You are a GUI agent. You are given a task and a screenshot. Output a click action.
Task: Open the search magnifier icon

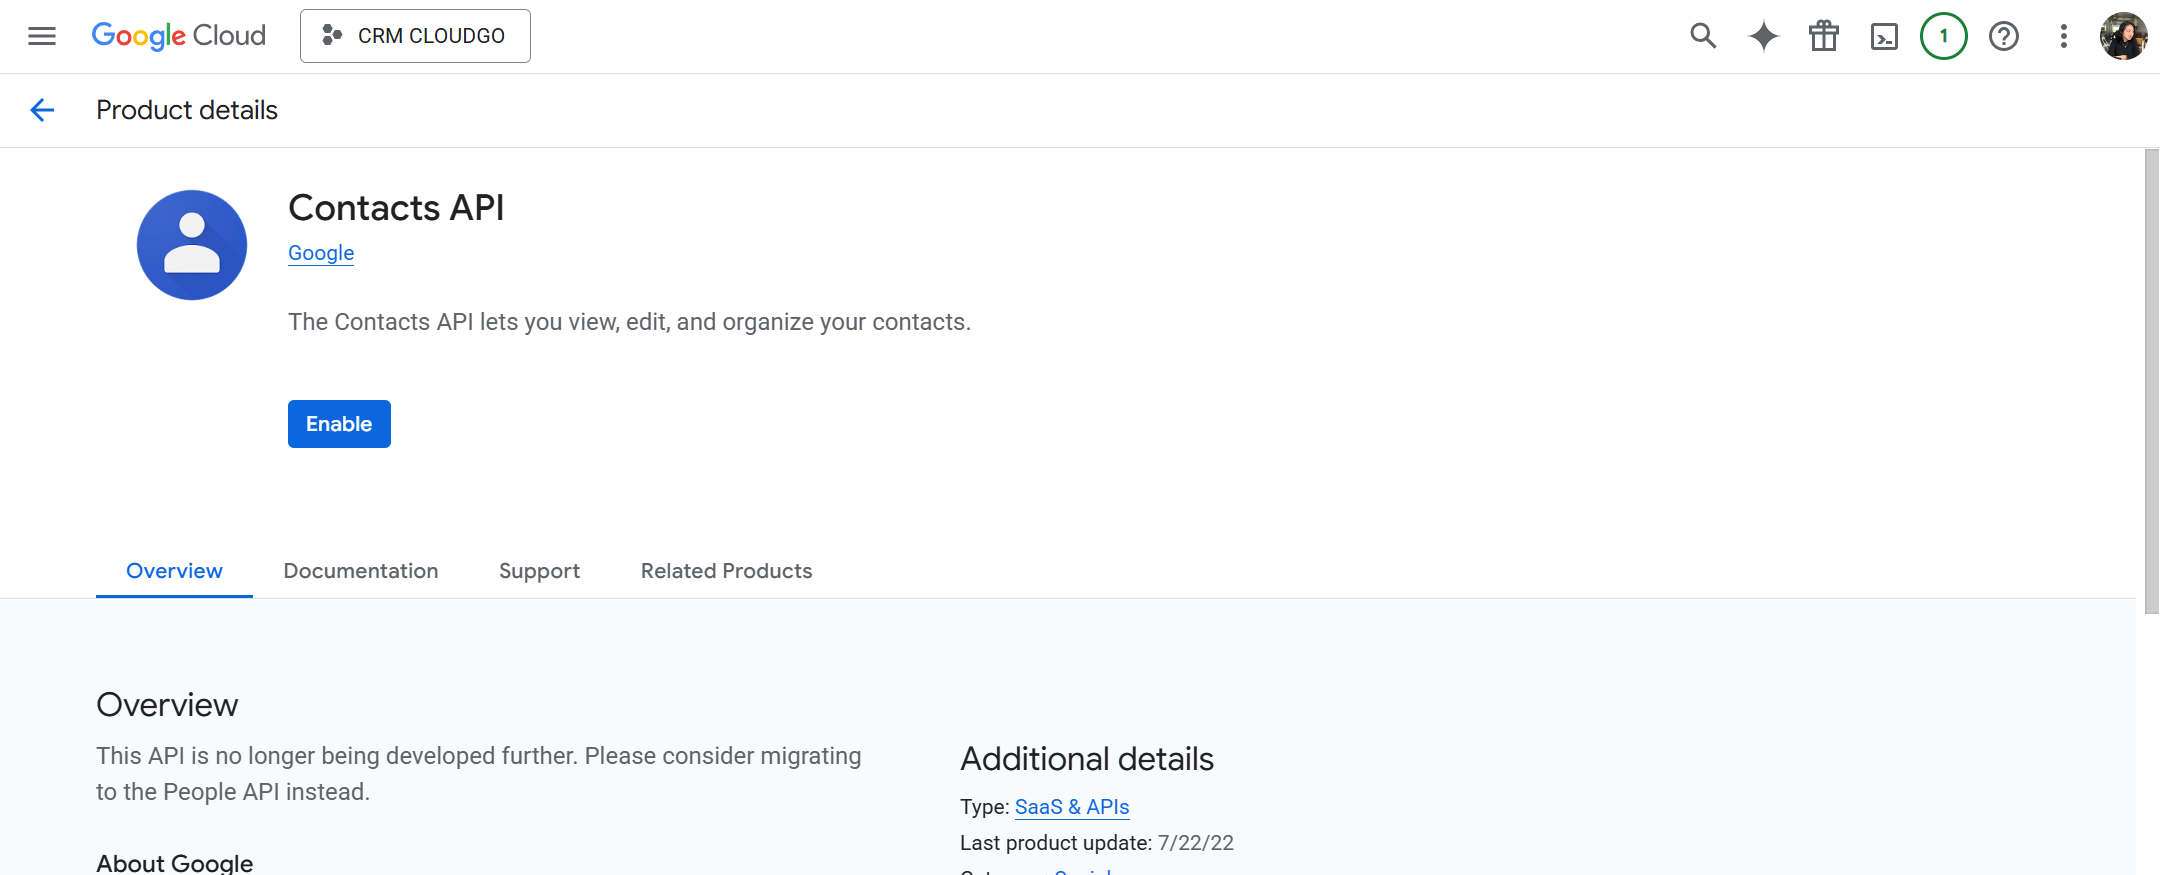[1703, 36]
